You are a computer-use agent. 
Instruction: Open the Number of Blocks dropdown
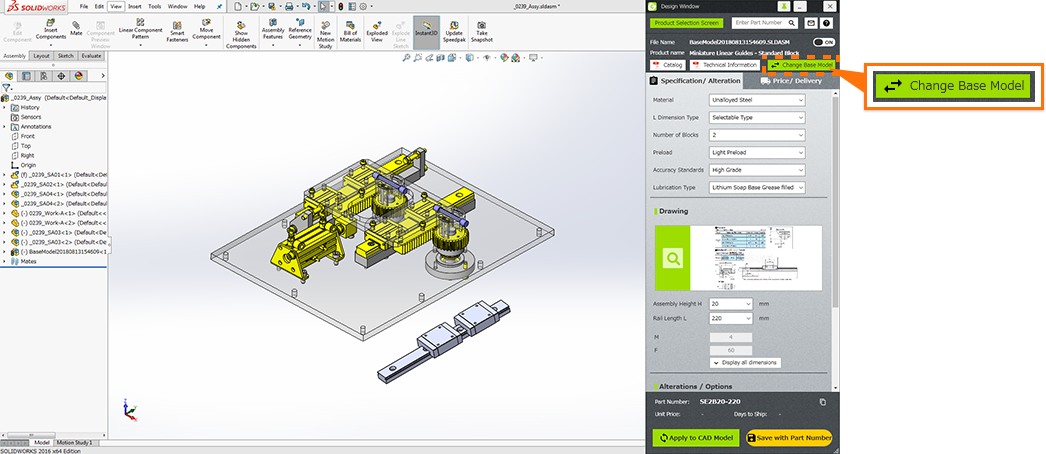(x=757, y=135)
